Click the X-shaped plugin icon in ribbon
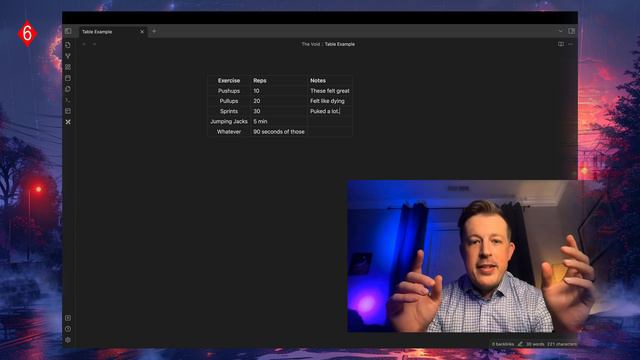 point(68,122)
